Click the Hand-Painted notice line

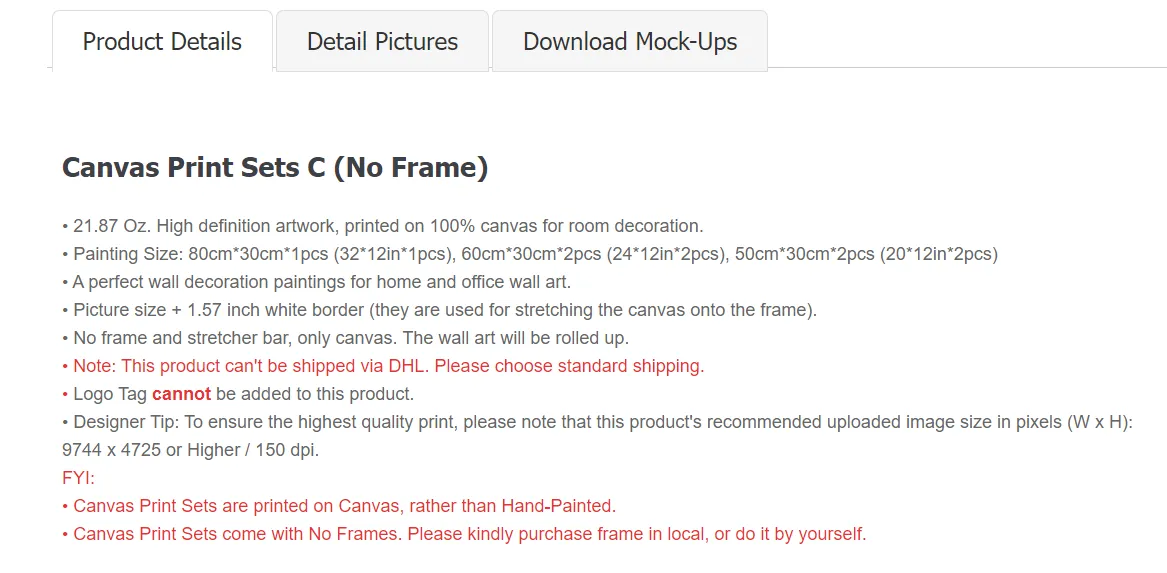(x=339, y=506)
